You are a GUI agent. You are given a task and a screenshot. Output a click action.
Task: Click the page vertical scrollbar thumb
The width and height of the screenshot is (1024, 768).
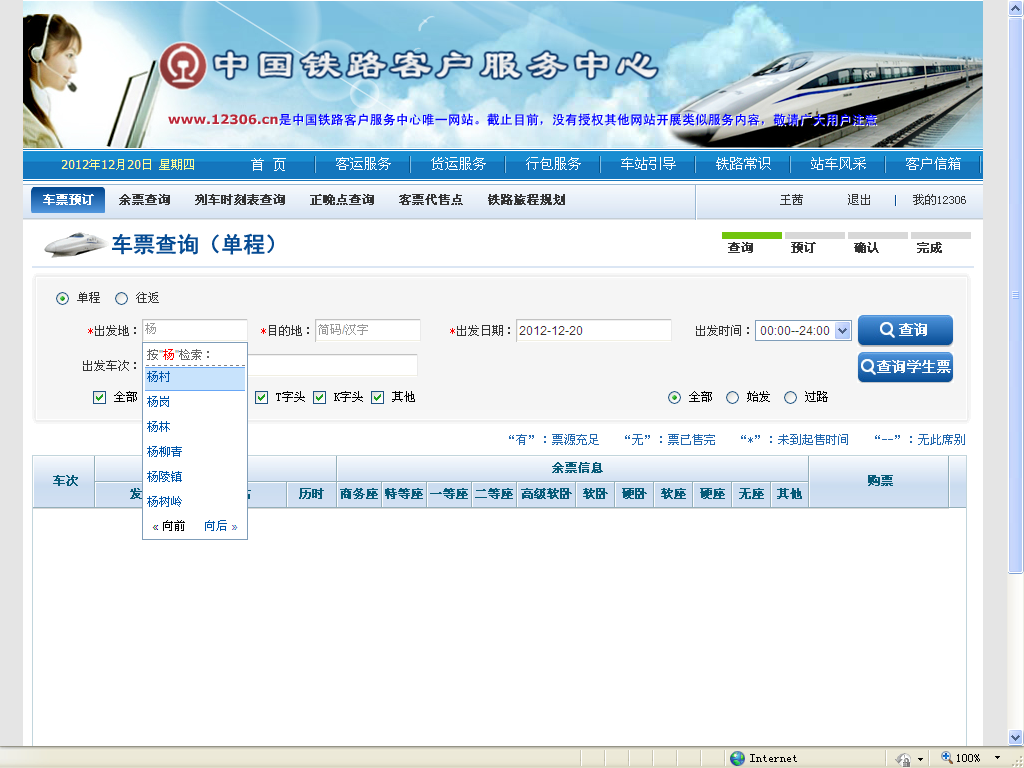[x=1016, y=296]
